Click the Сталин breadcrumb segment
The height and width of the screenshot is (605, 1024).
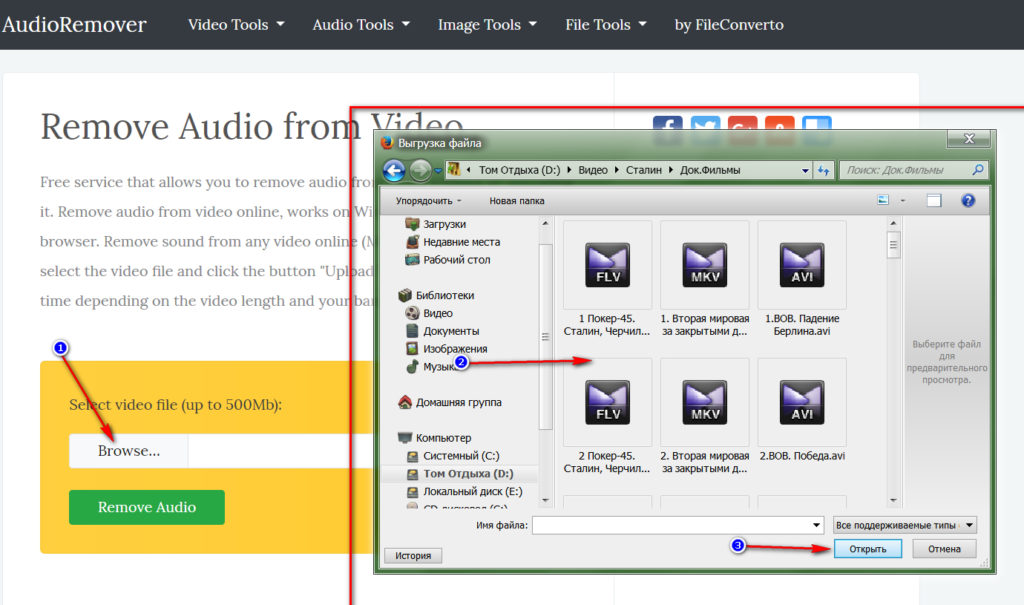(x=644, y=170)
